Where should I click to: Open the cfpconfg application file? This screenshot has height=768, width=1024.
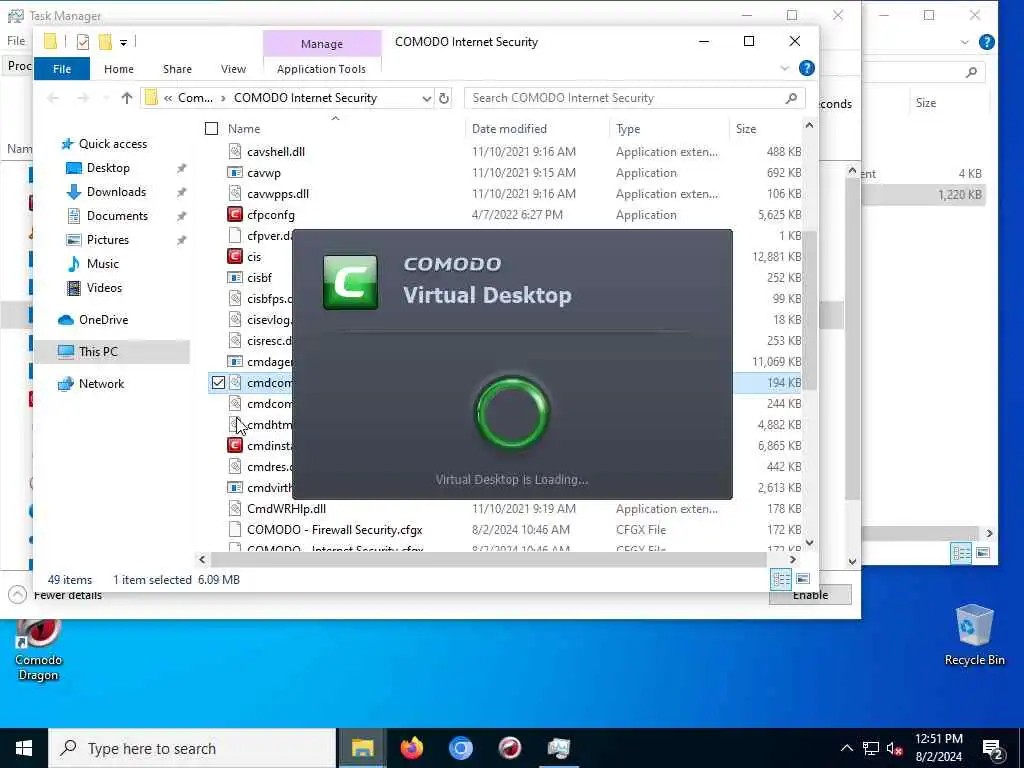click(270, 215)
